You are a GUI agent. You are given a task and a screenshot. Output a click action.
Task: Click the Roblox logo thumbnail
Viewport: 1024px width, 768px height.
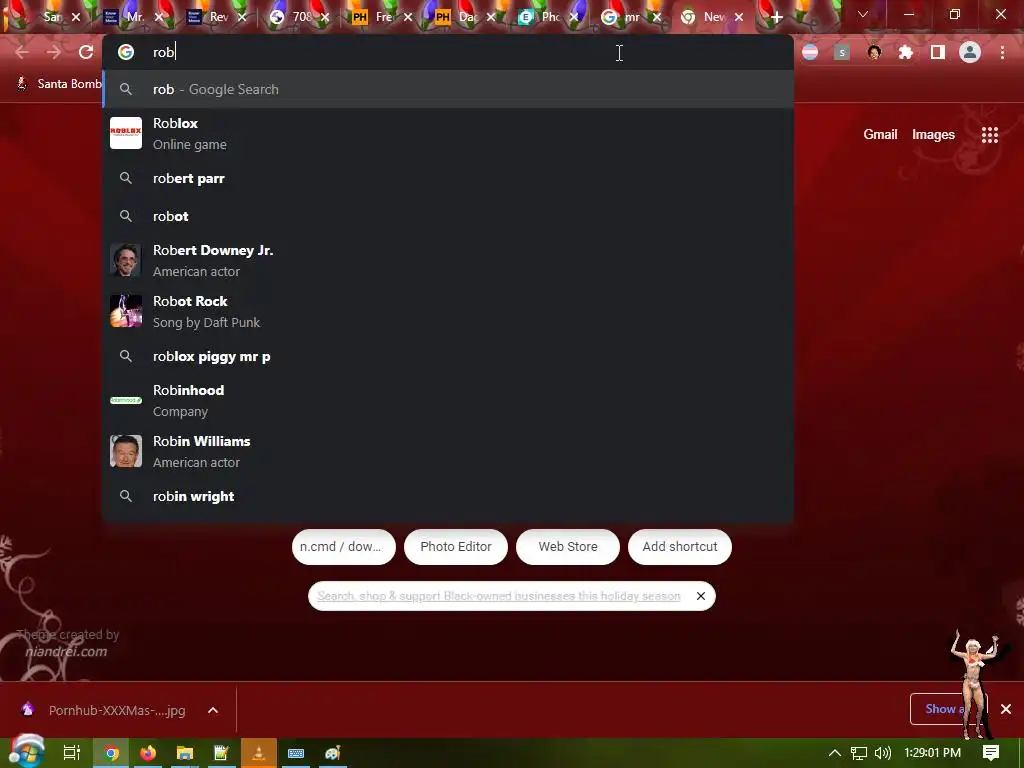[126, 133]
